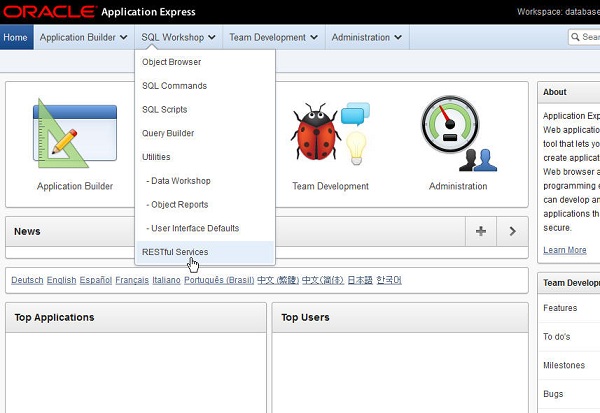The height and width of the screenshot is (413, 600).
Task: Click the News plus icon
Action: (x=481, y=231)
